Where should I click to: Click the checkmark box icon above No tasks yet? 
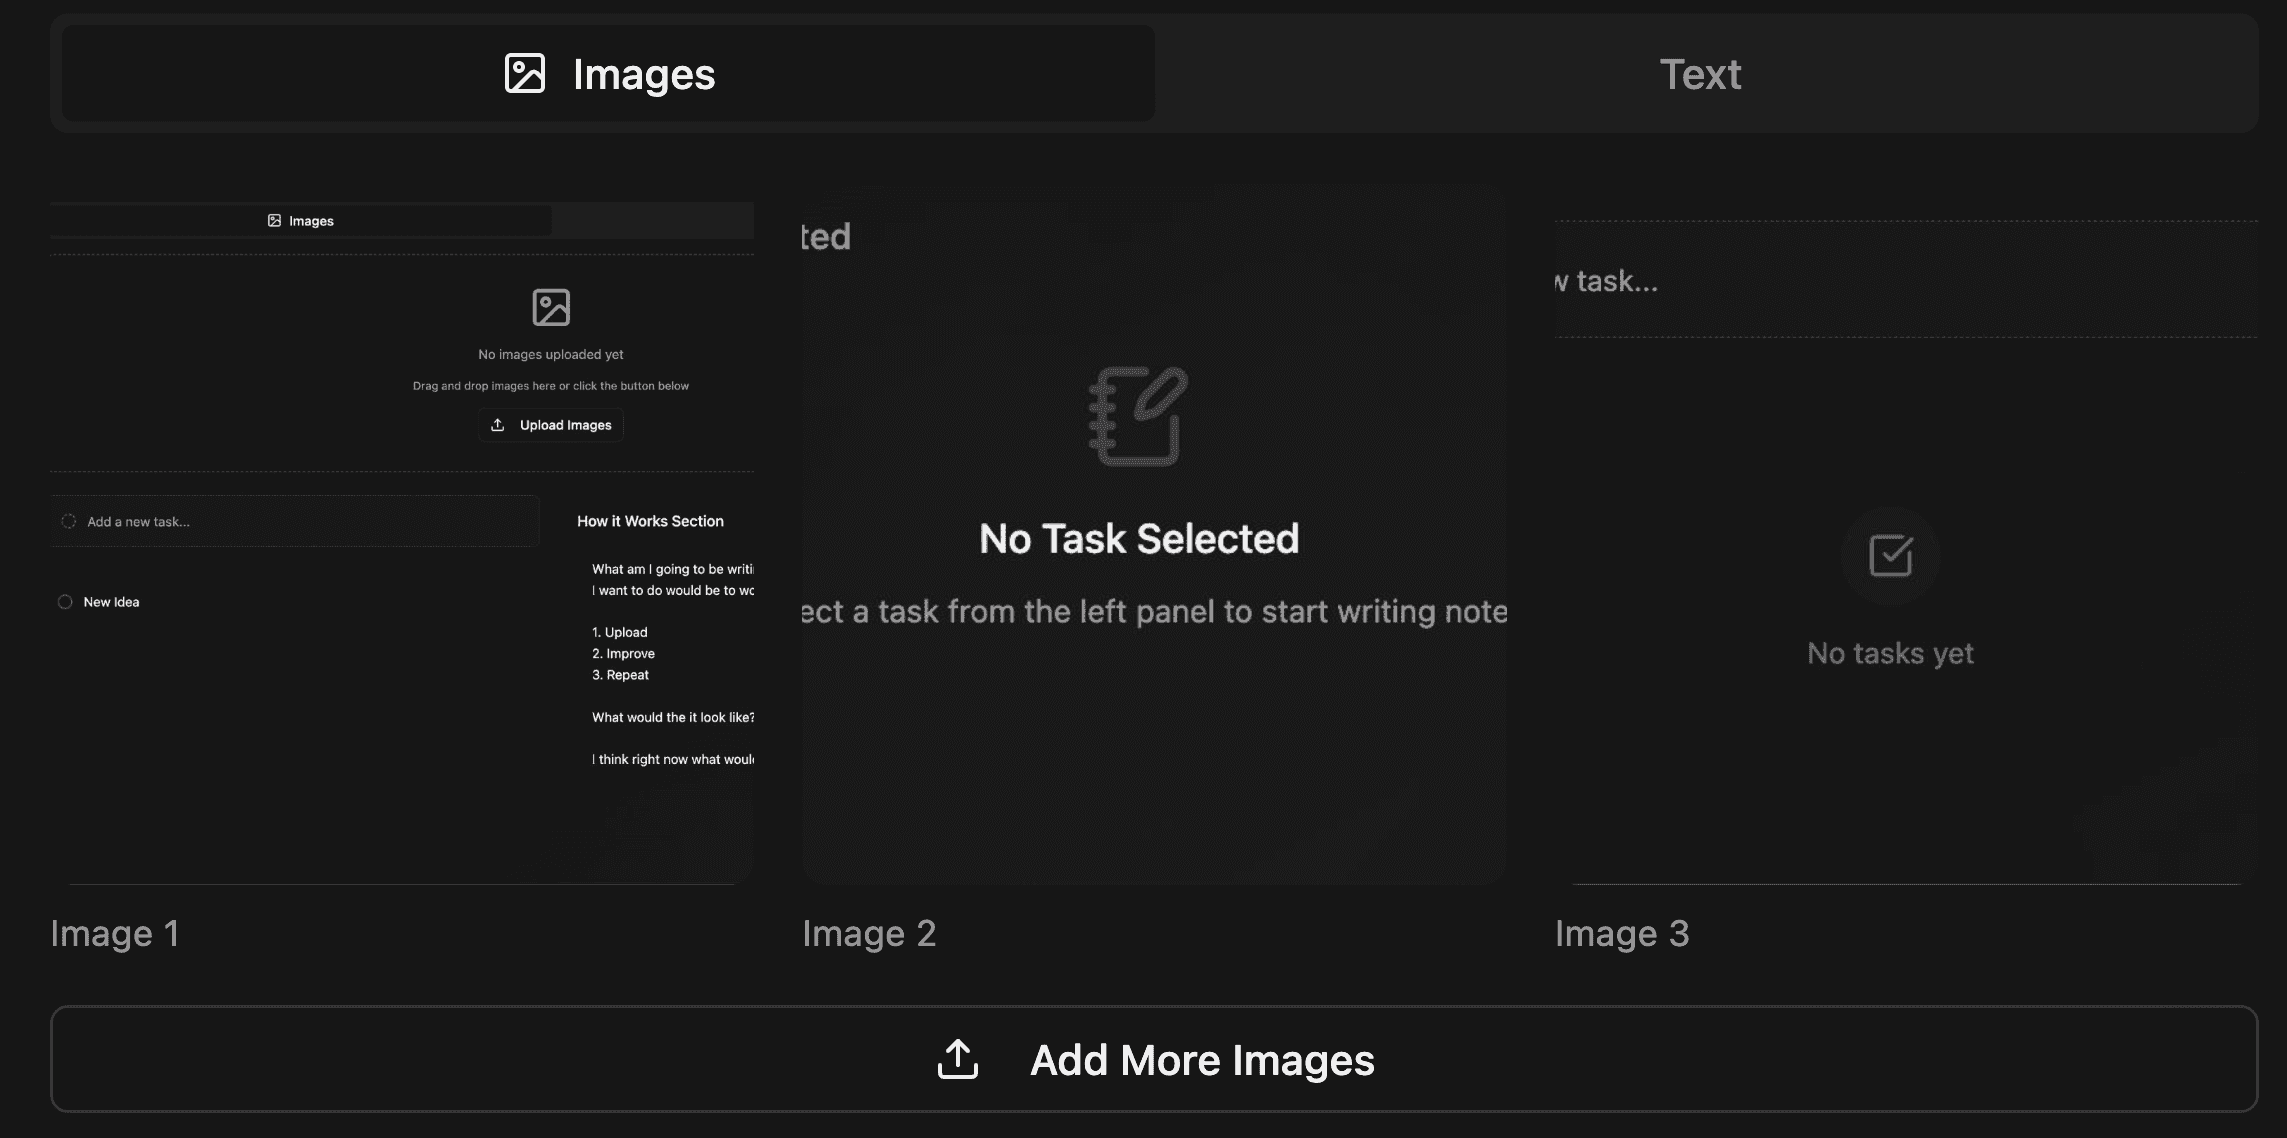click(x=1890, y=556)
